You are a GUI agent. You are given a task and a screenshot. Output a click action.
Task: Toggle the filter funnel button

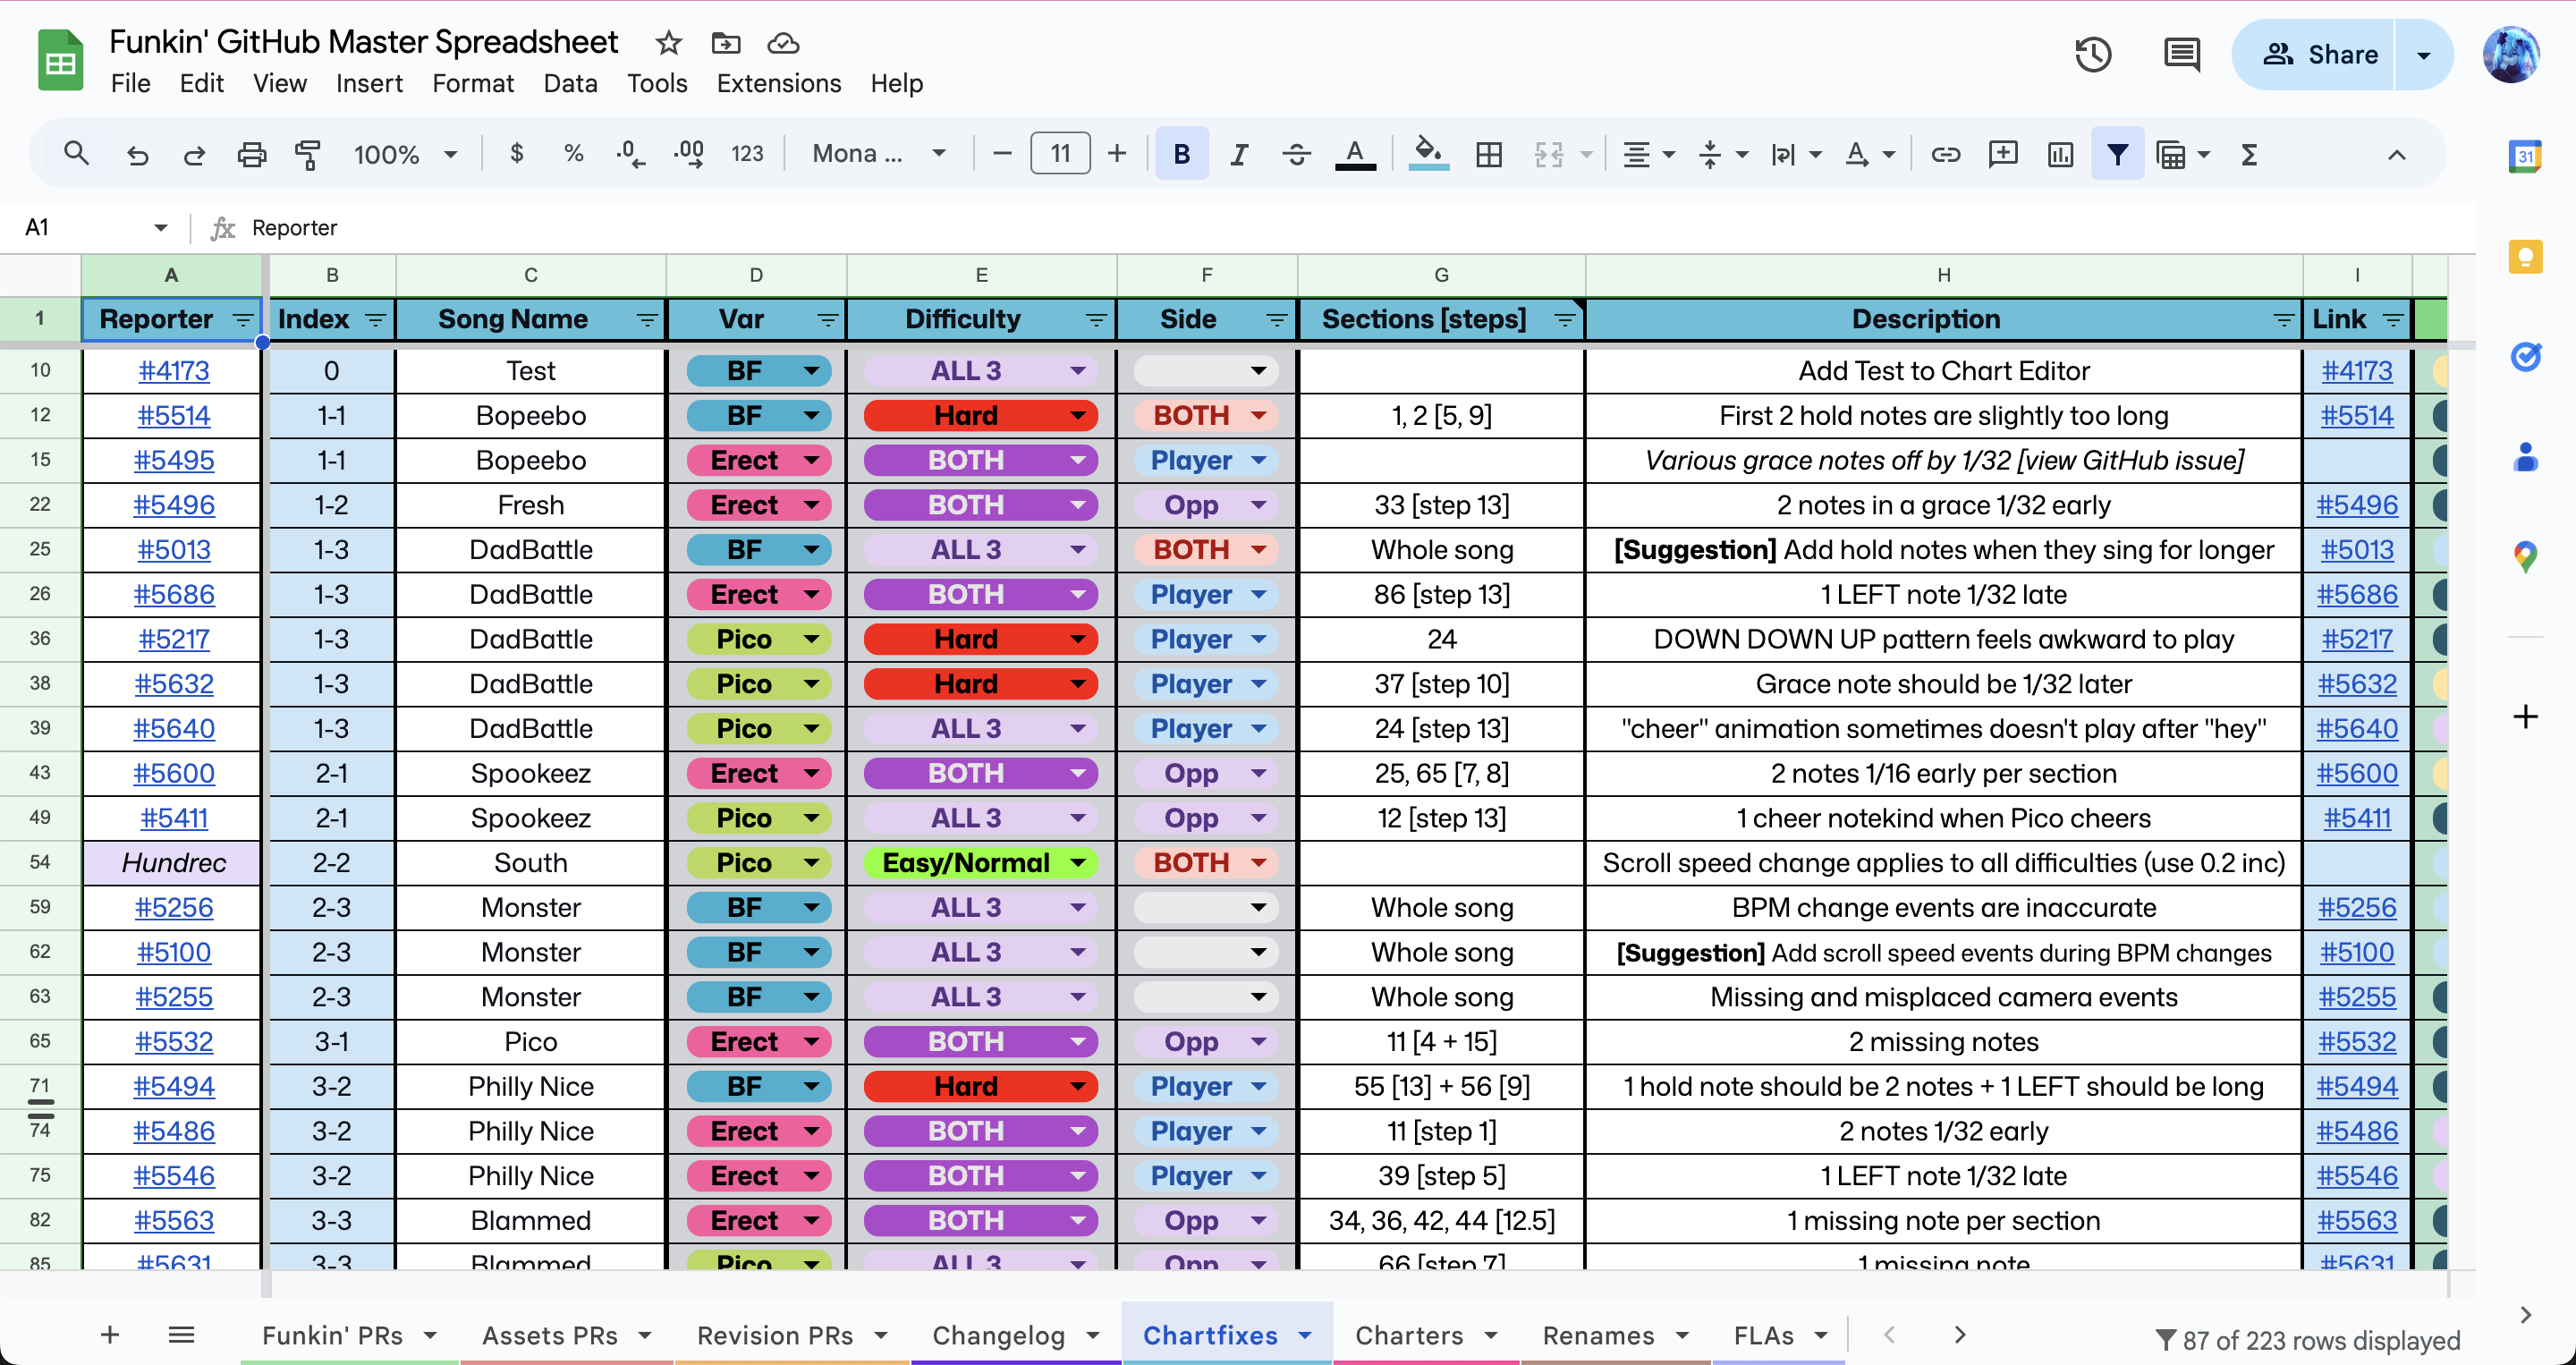tap(2117, 154)
